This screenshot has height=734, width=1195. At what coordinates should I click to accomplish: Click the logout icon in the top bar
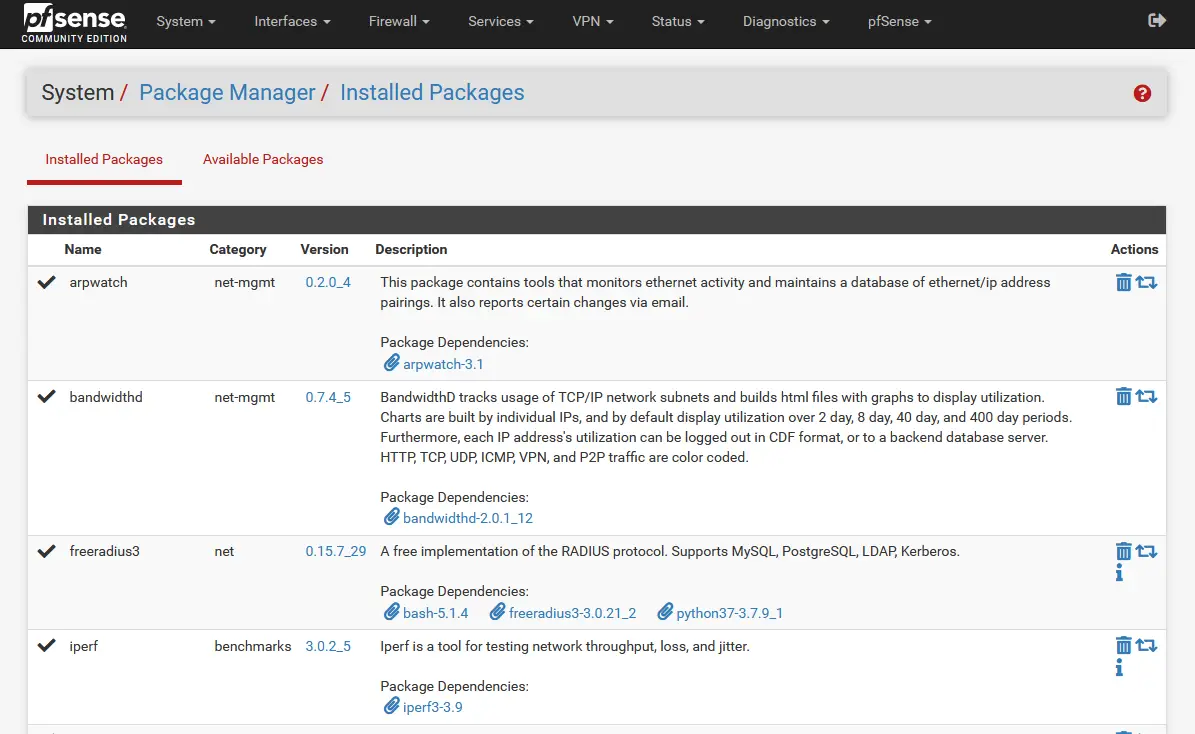[x=1157, y=21]
